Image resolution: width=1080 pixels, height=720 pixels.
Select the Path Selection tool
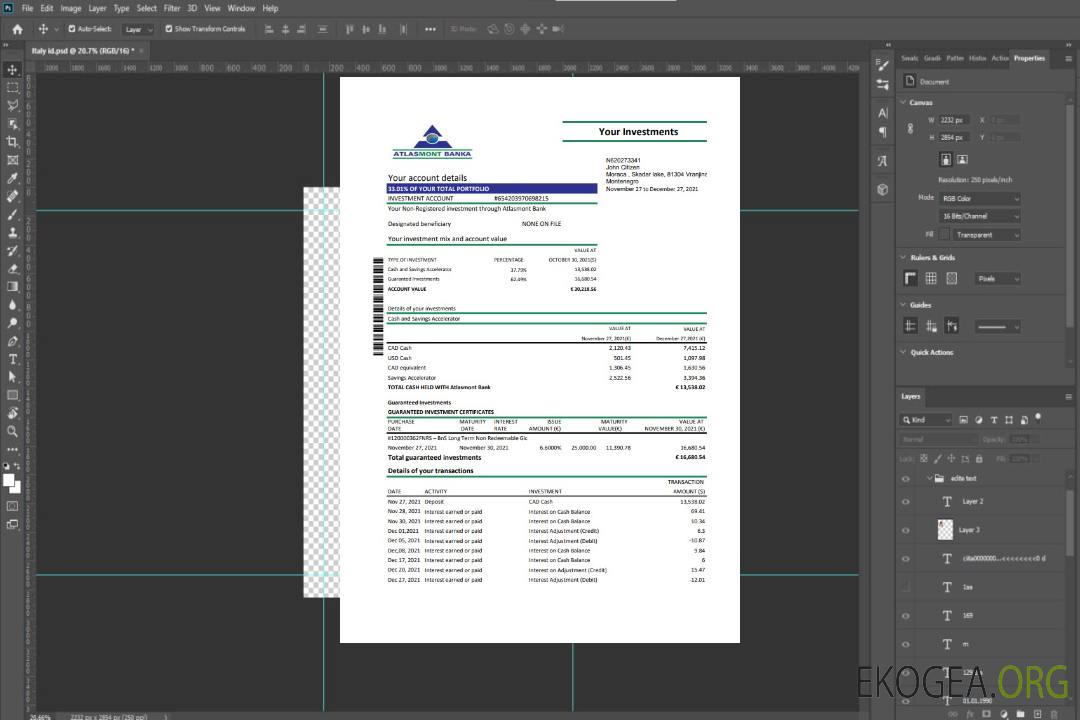(x=12, y=377)
